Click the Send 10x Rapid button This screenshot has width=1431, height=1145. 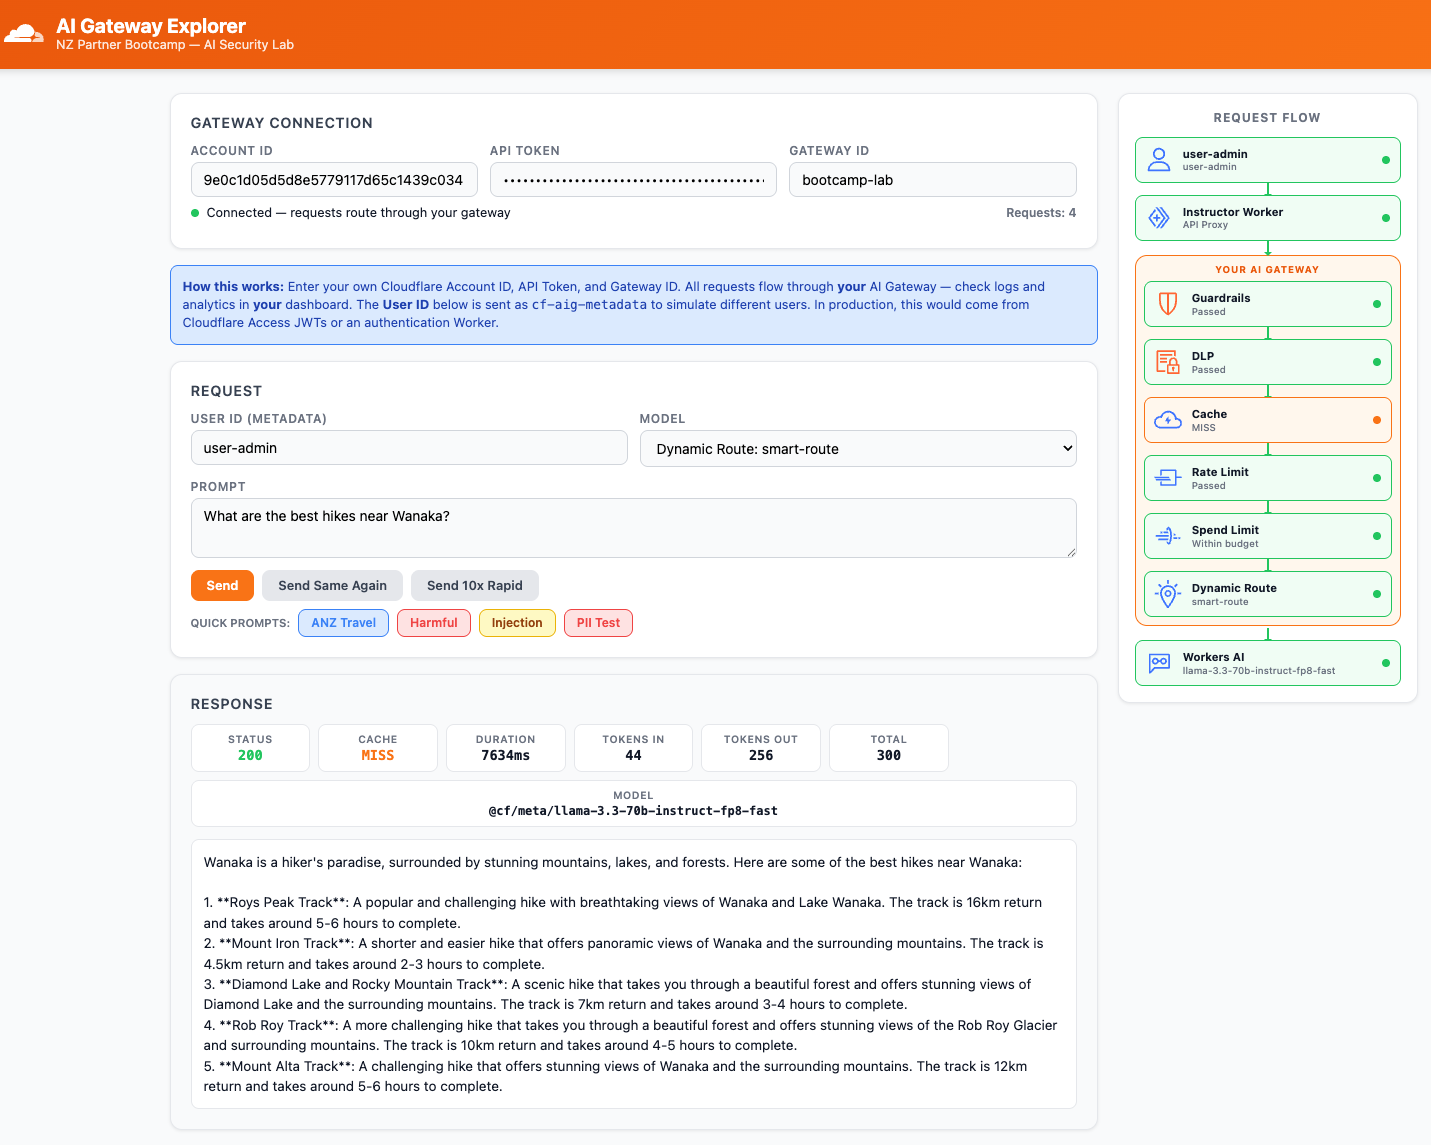click(475, 586)
